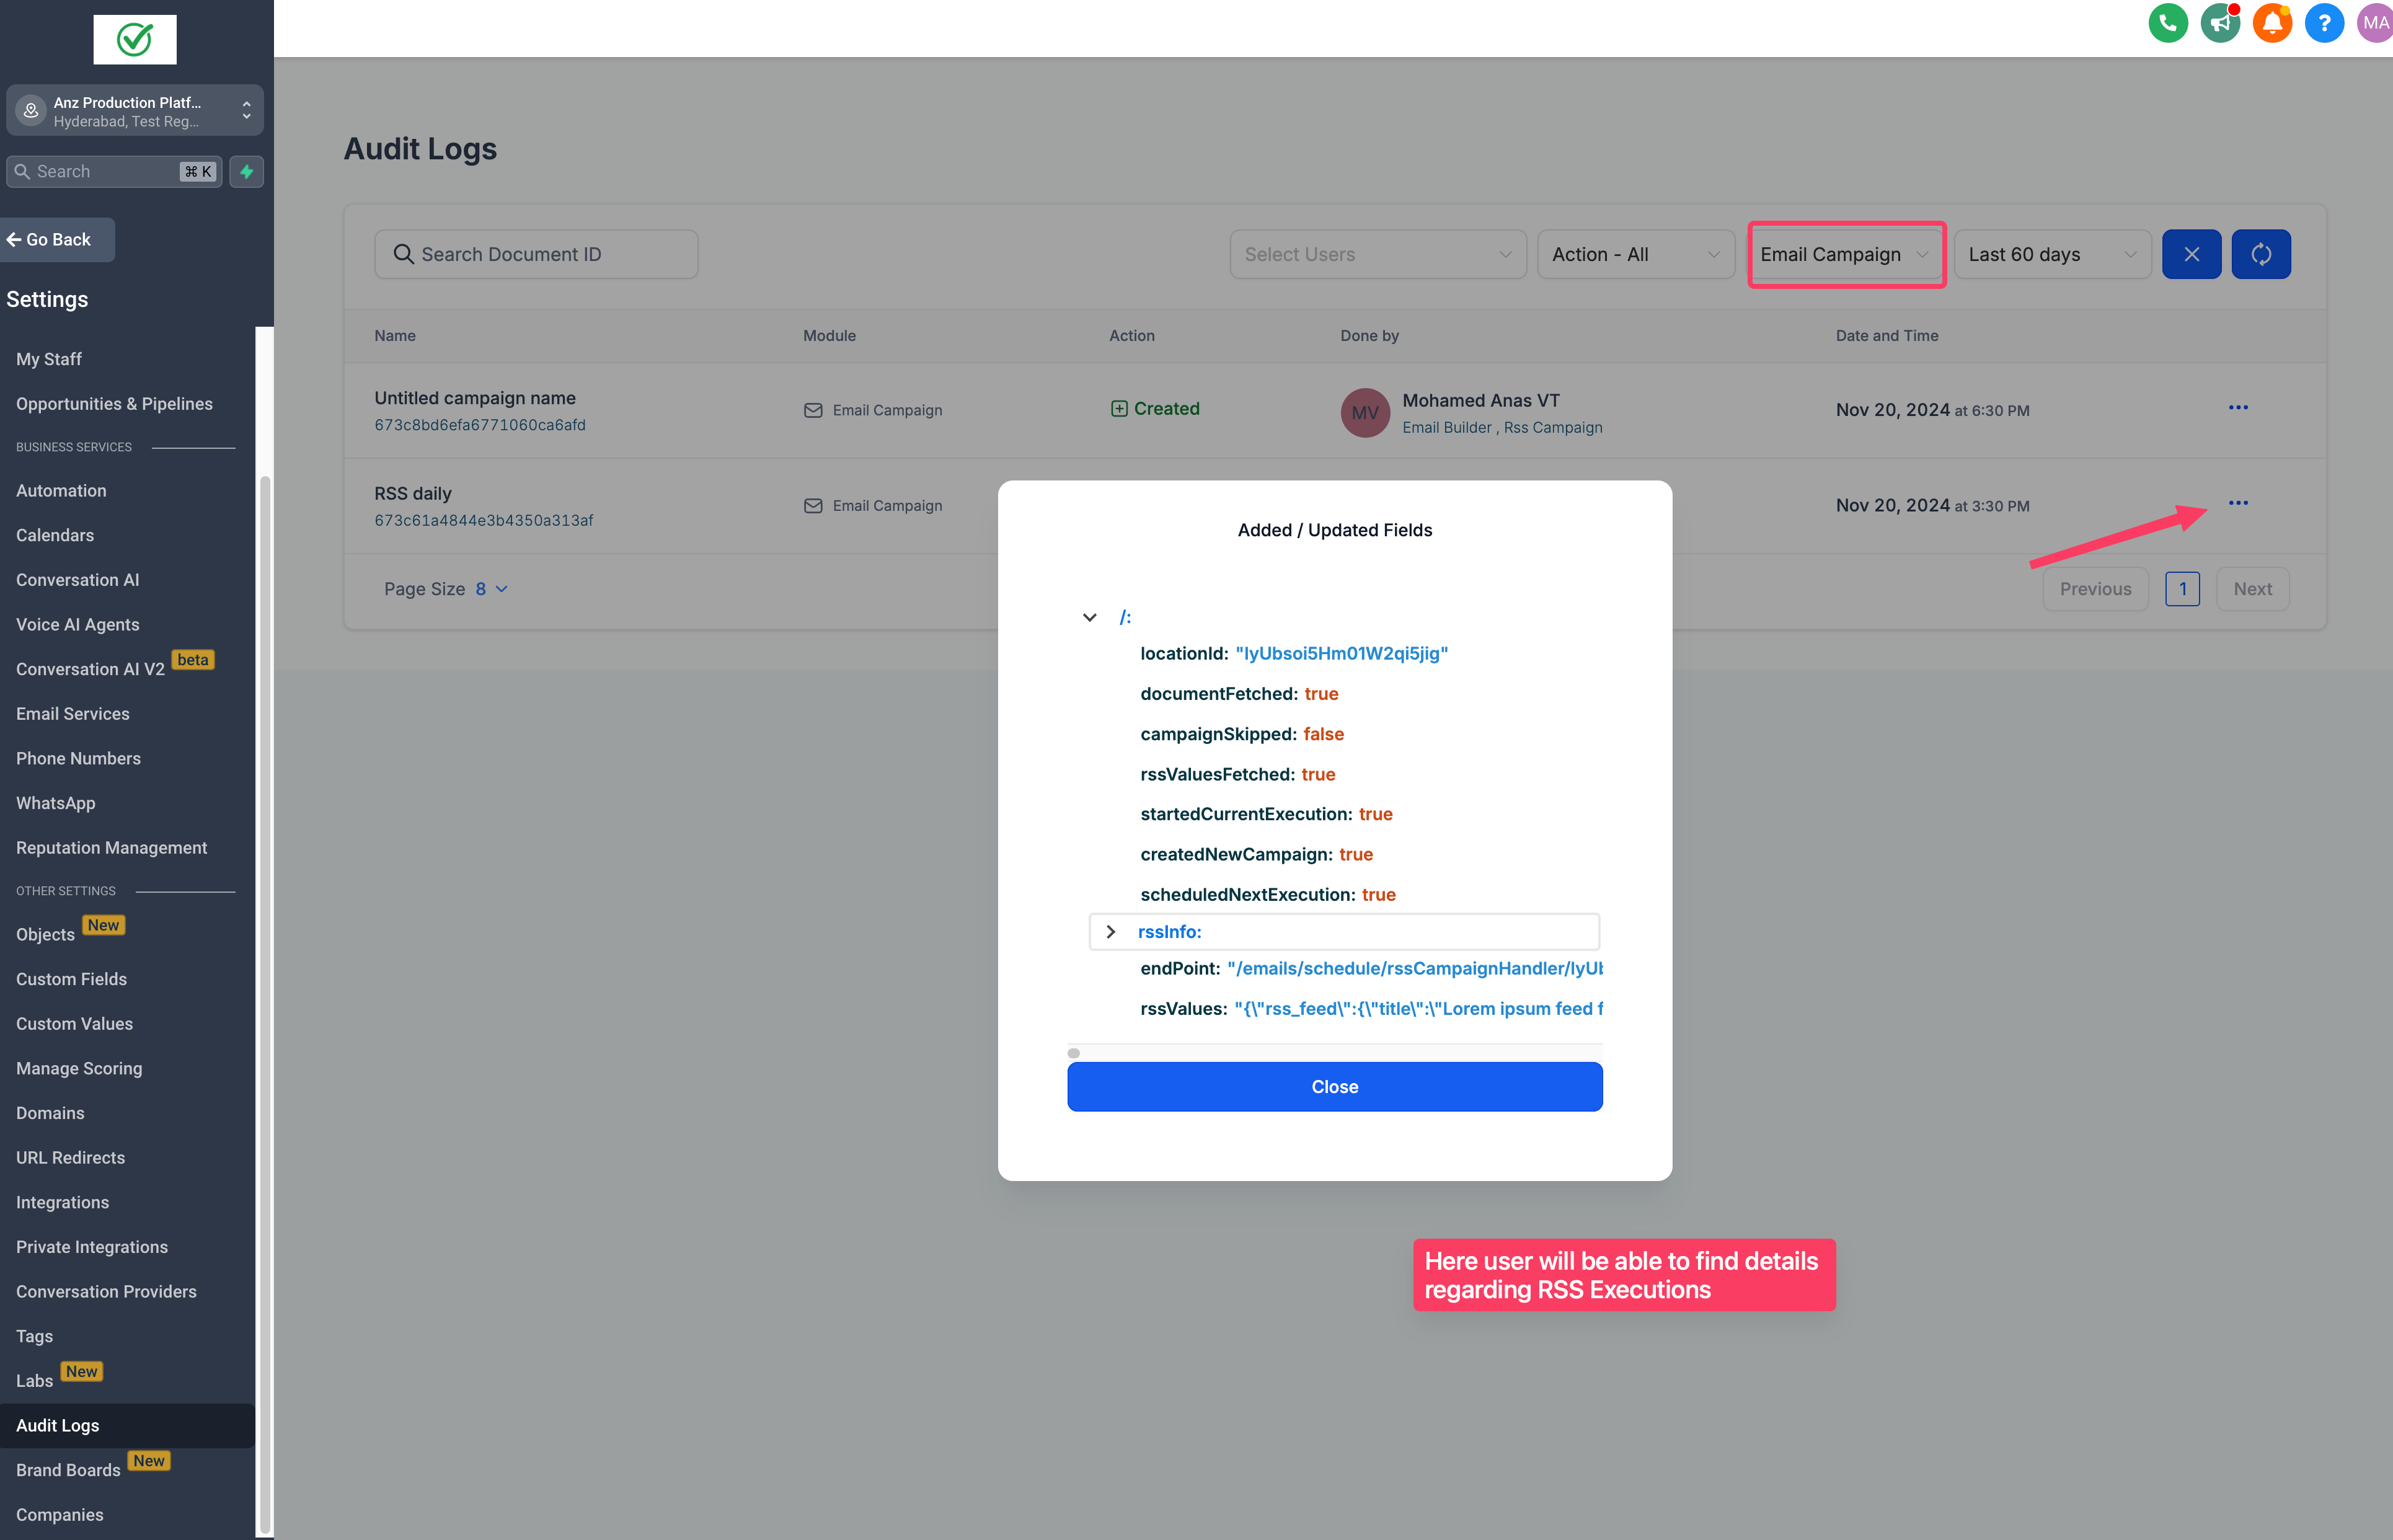Click the Search Document ID field
Screen dimensions: 2393x1540
pos(536,254)
